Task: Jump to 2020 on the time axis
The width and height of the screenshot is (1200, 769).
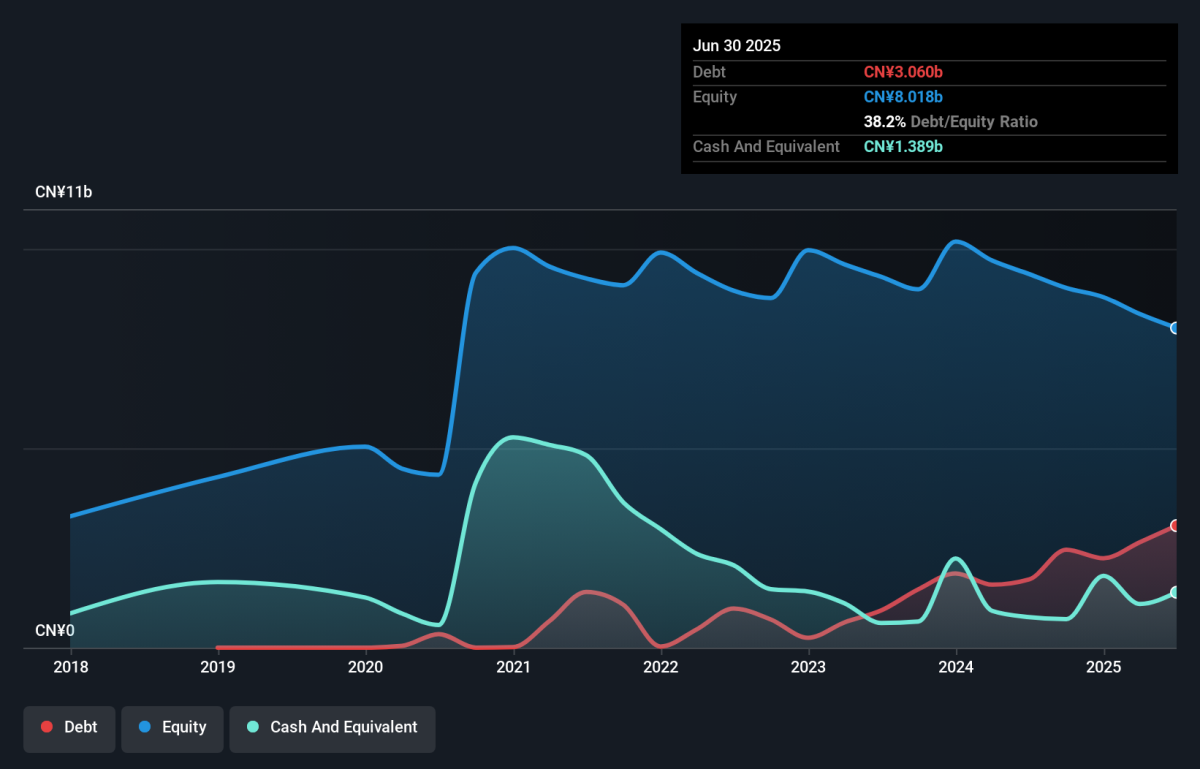Action: (366, 667)
